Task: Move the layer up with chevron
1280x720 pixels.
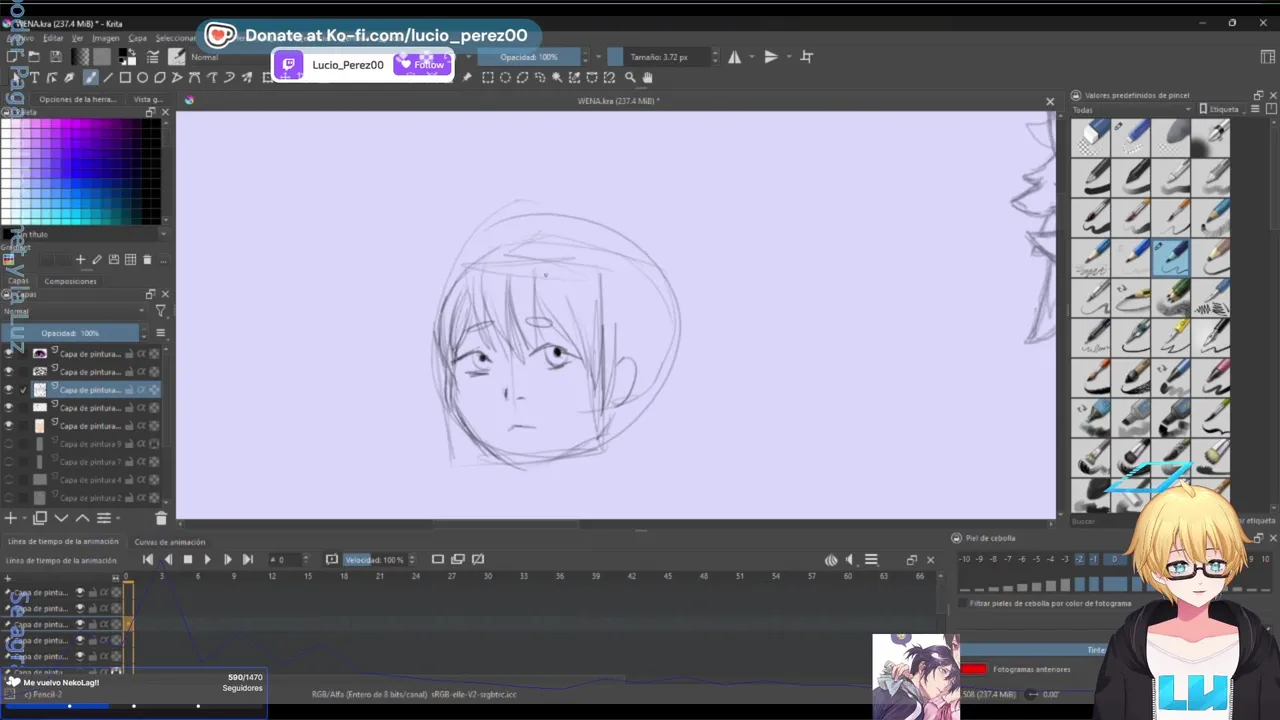Action: [x=82, y=518]
